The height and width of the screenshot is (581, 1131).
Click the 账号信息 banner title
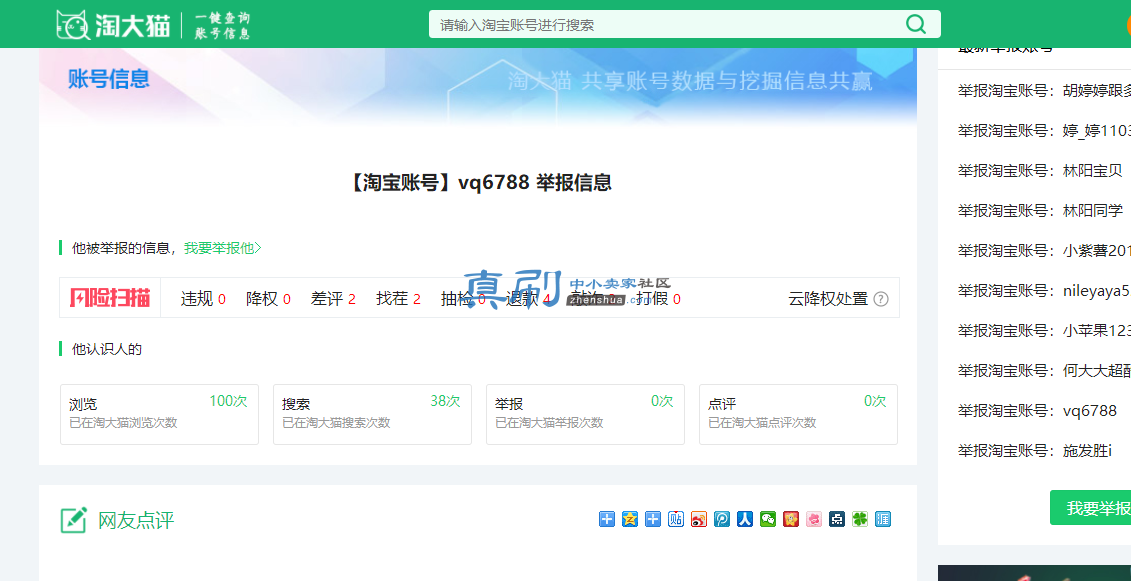[109, 79]
